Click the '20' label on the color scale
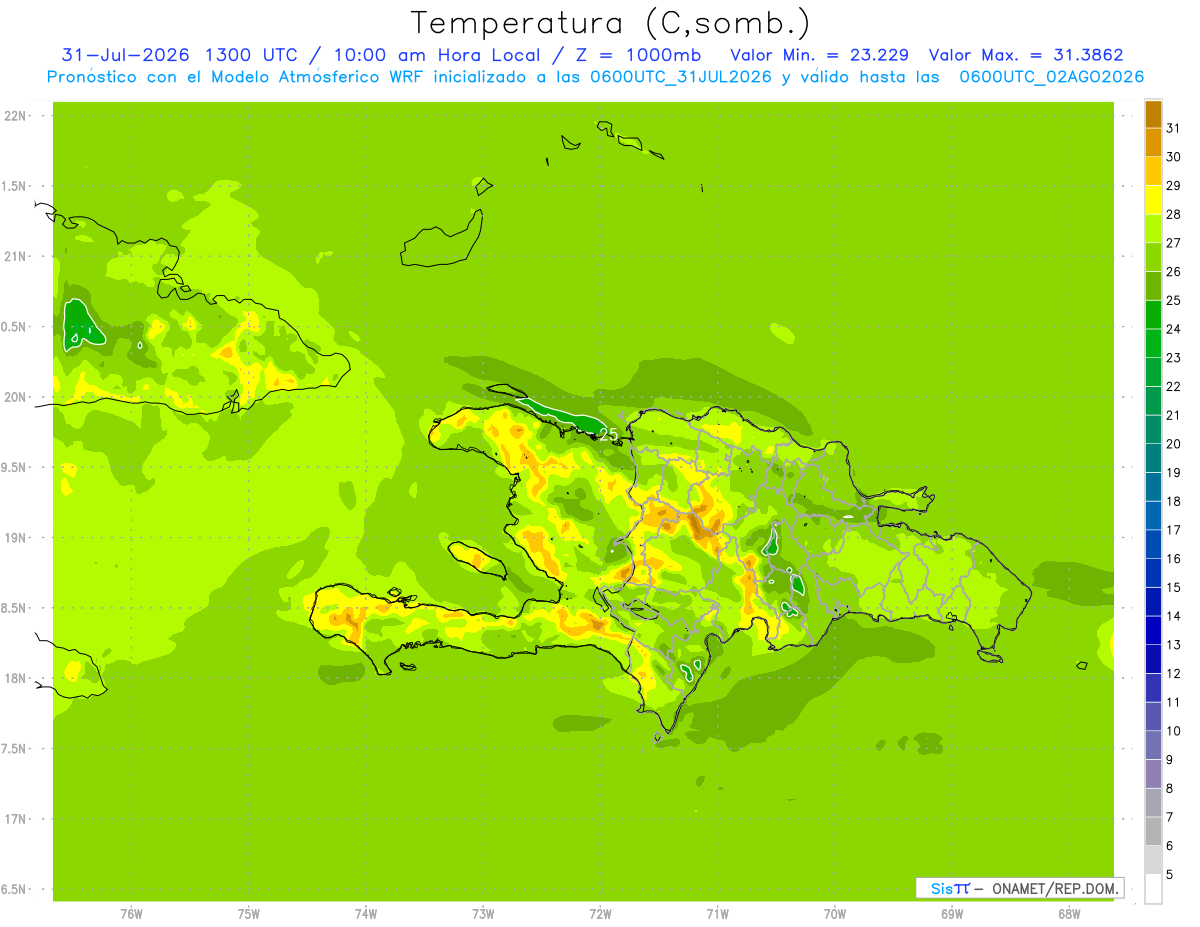Screen dimensions: 1200x927 1174,443
